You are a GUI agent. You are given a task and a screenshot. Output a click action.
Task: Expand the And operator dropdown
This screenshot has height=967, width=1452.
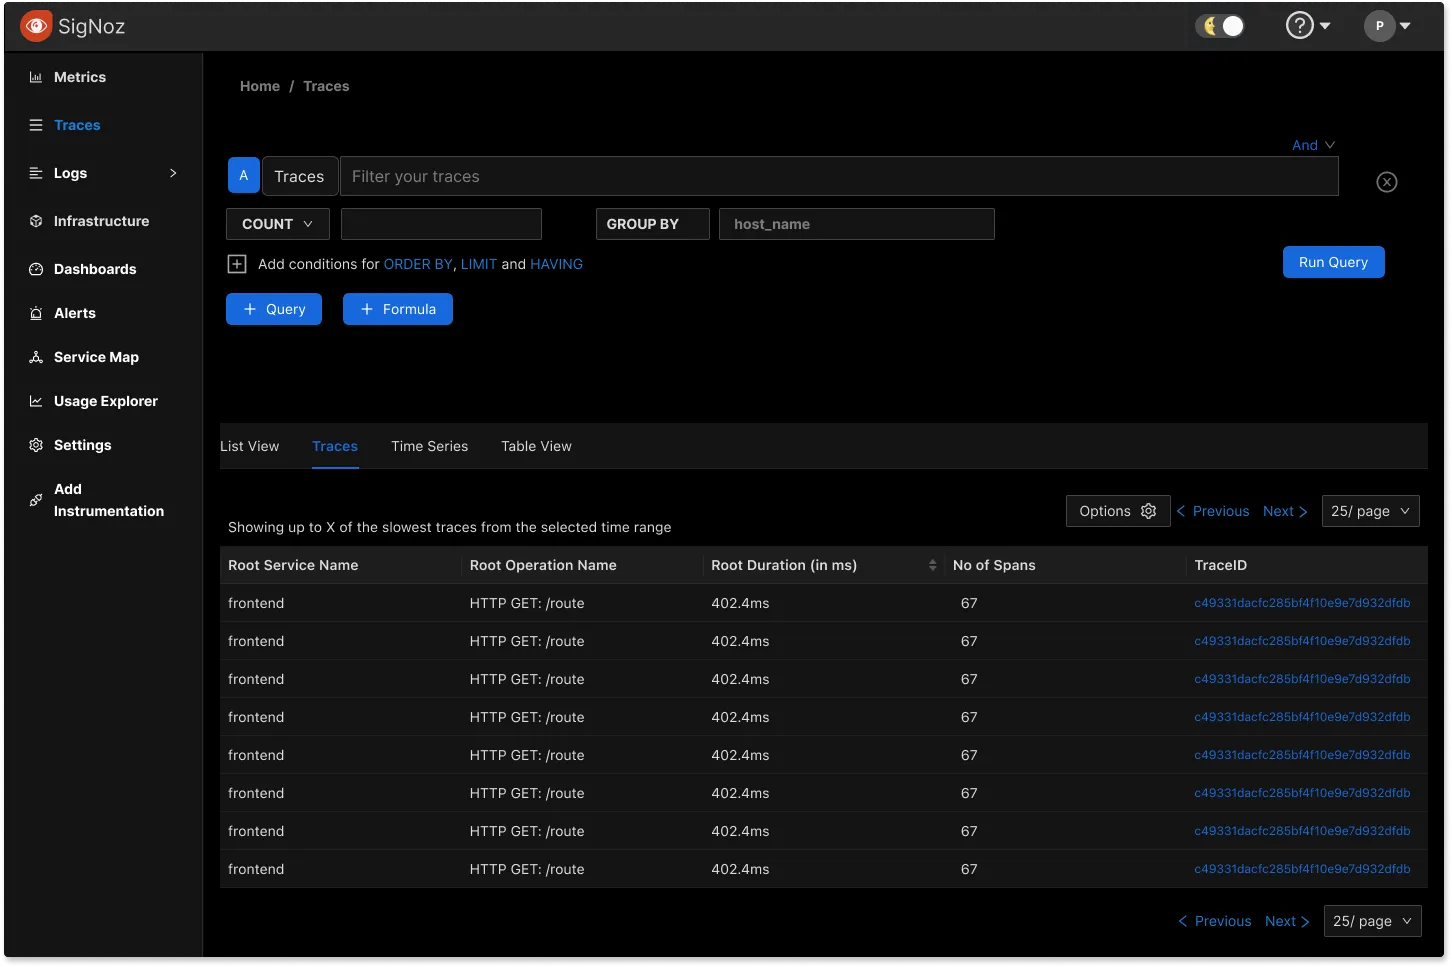pos(1313,145)
